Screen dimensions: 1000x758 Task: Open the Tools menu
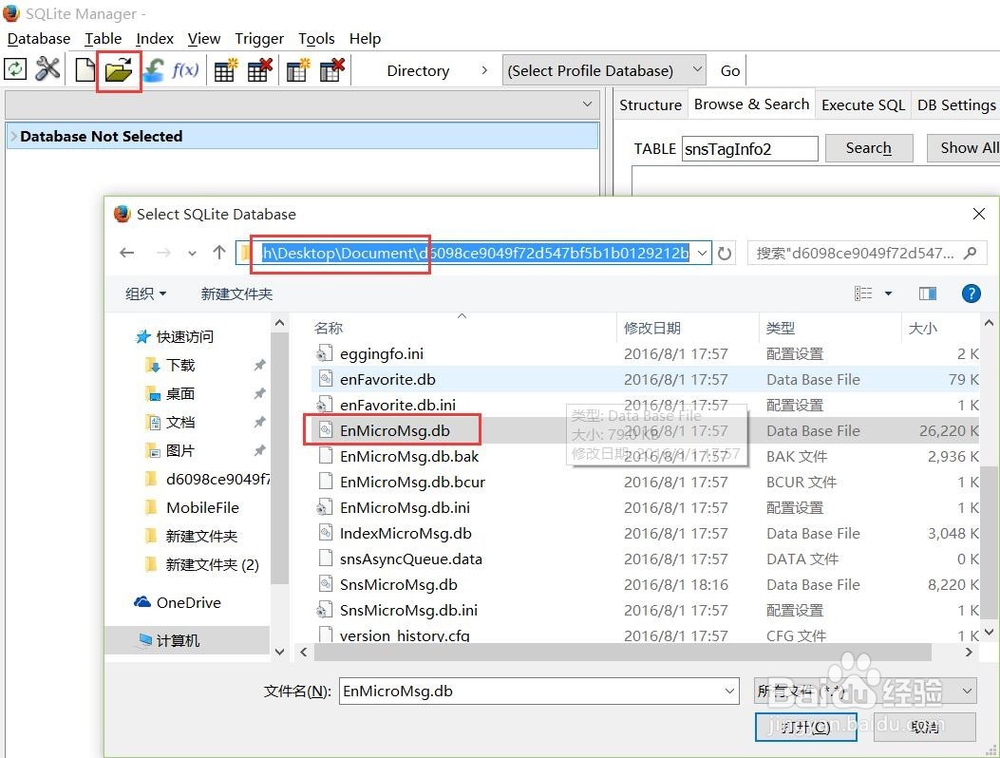316,39
